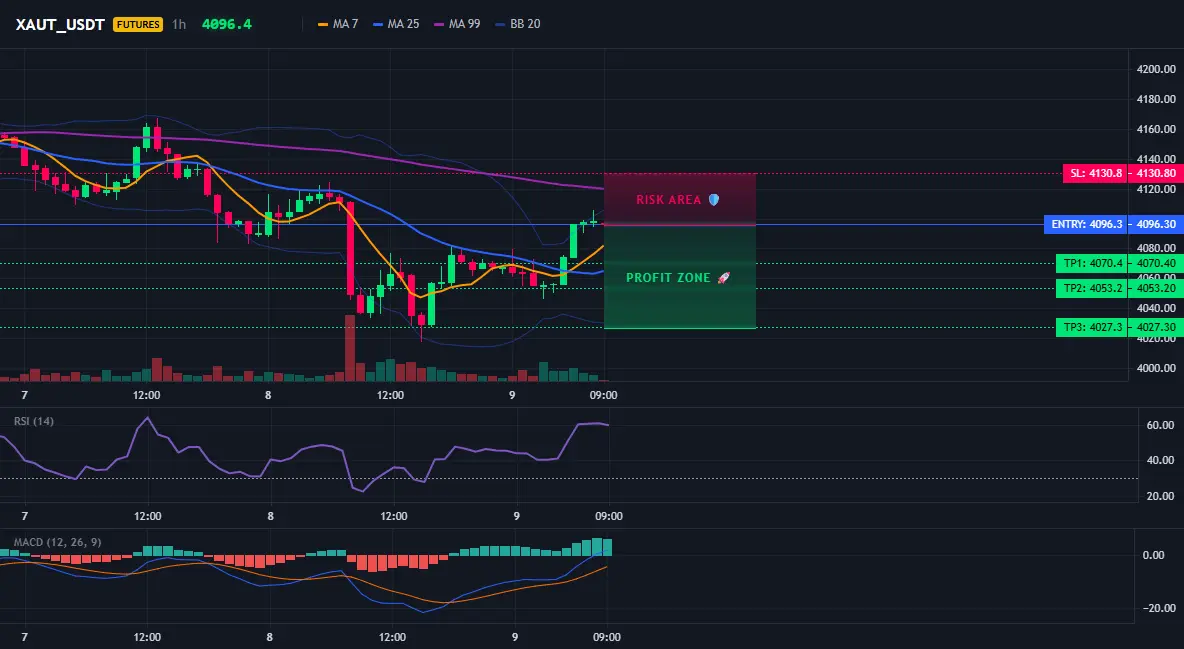This screenshot has width=1184, height=649.
Task: Click the MA 7 legend entry
Action: point(338,24)
